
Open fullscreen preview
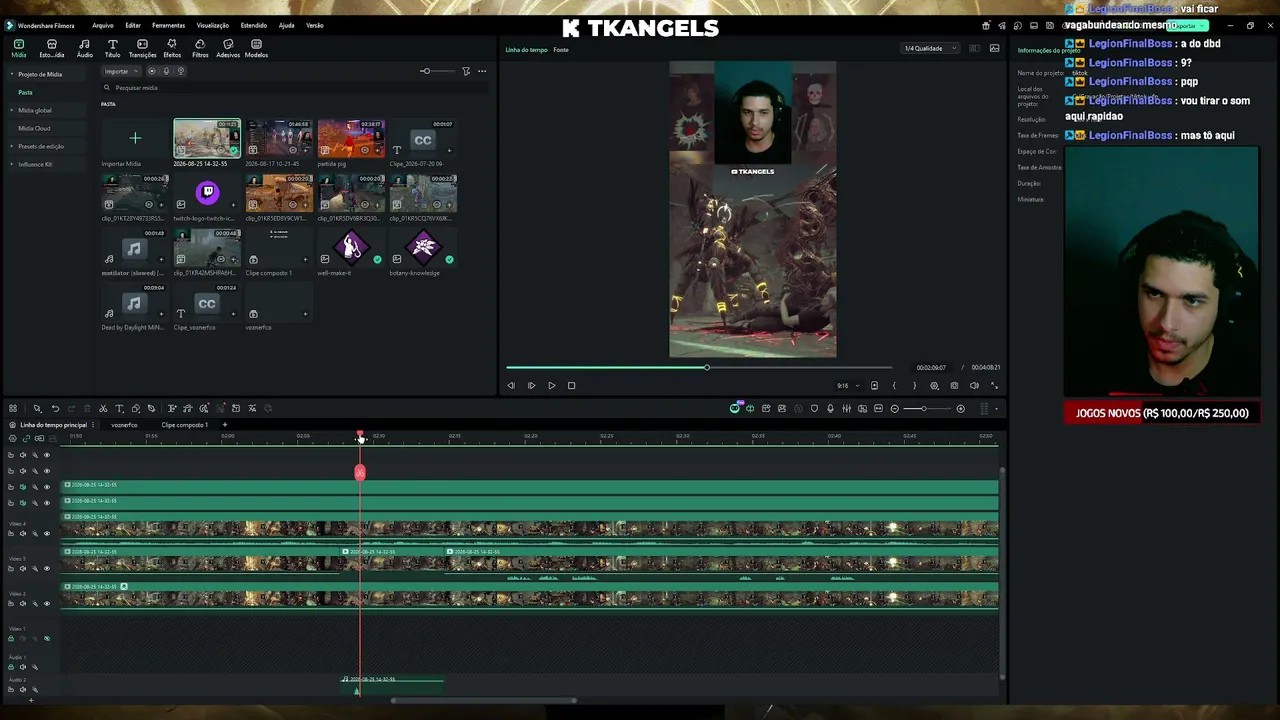pyautogui.click(x=994, y=385)
